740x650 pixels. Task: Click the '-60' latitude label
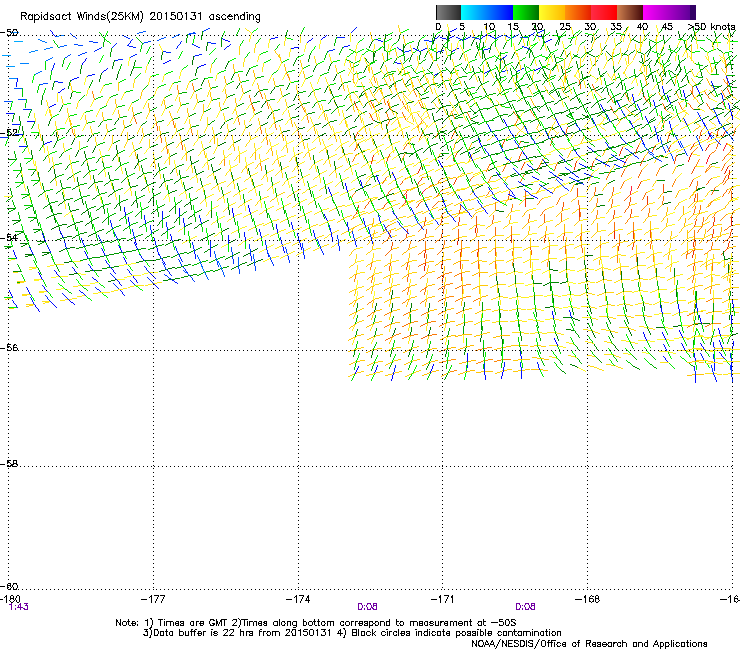pos(9,586)
